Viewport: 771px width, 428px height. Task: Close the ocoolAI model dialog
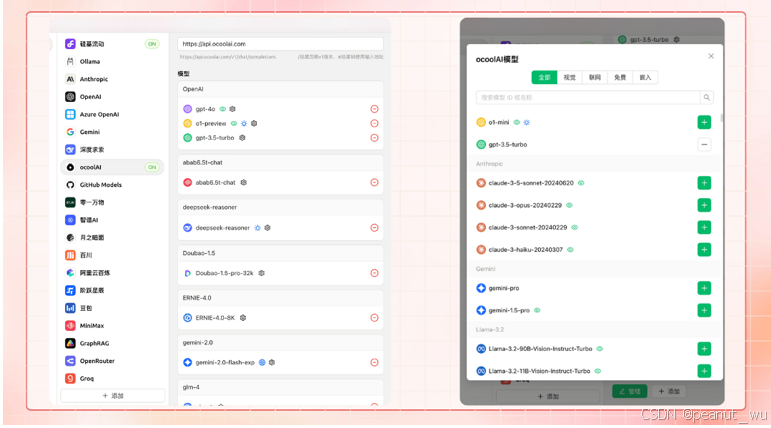point(711,56)
